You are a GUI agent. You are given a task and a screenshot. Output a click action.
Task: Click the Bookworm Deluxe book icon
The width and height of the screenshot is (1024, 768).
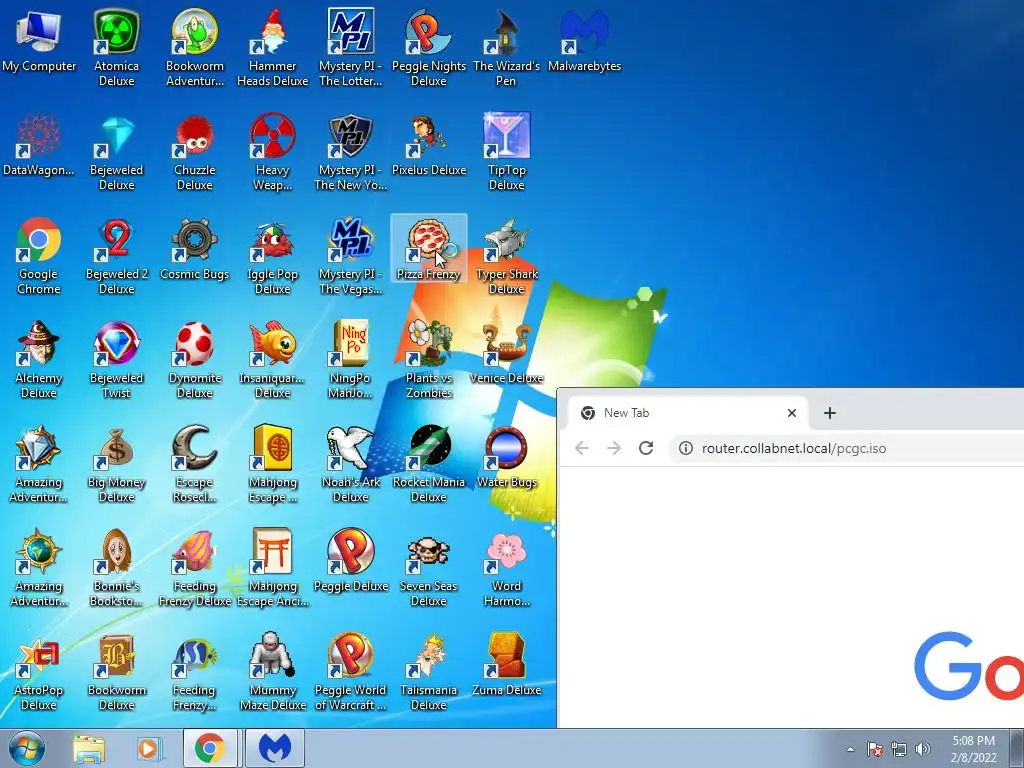(116, 673)
